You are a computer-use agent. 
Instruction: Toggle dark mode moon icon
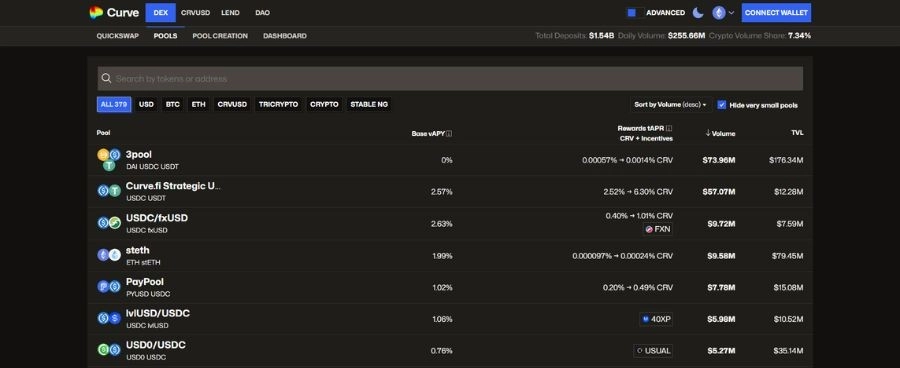click(698, 13)
